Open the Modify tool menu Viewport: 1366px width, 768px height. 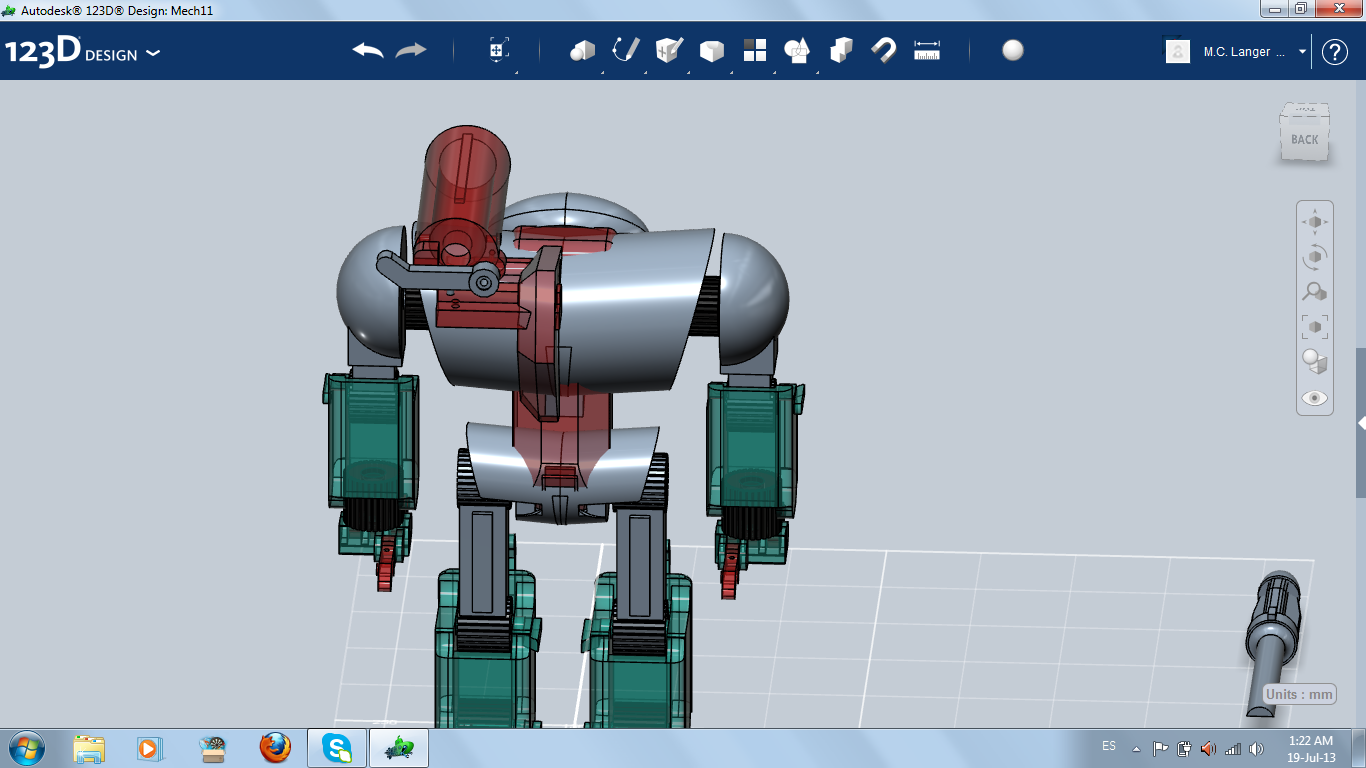712,51
